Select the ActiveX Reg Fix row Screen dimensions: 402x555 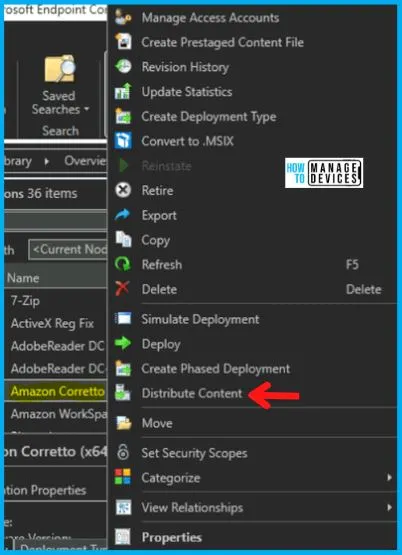57,323
